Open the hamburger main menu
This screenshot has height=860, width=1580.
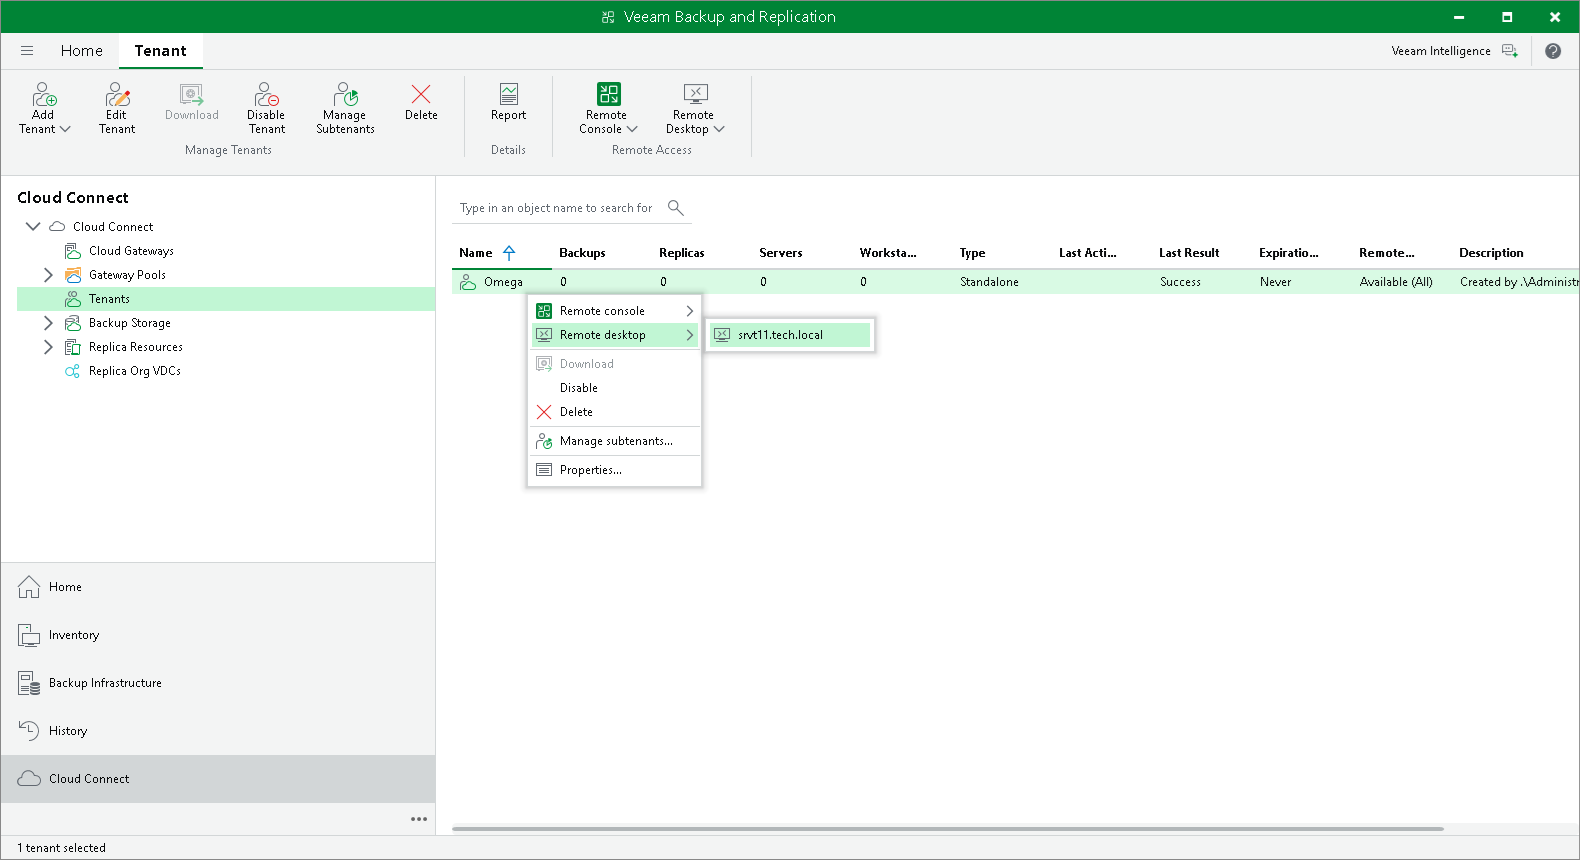pyautogui.click(x=27, y=51)
